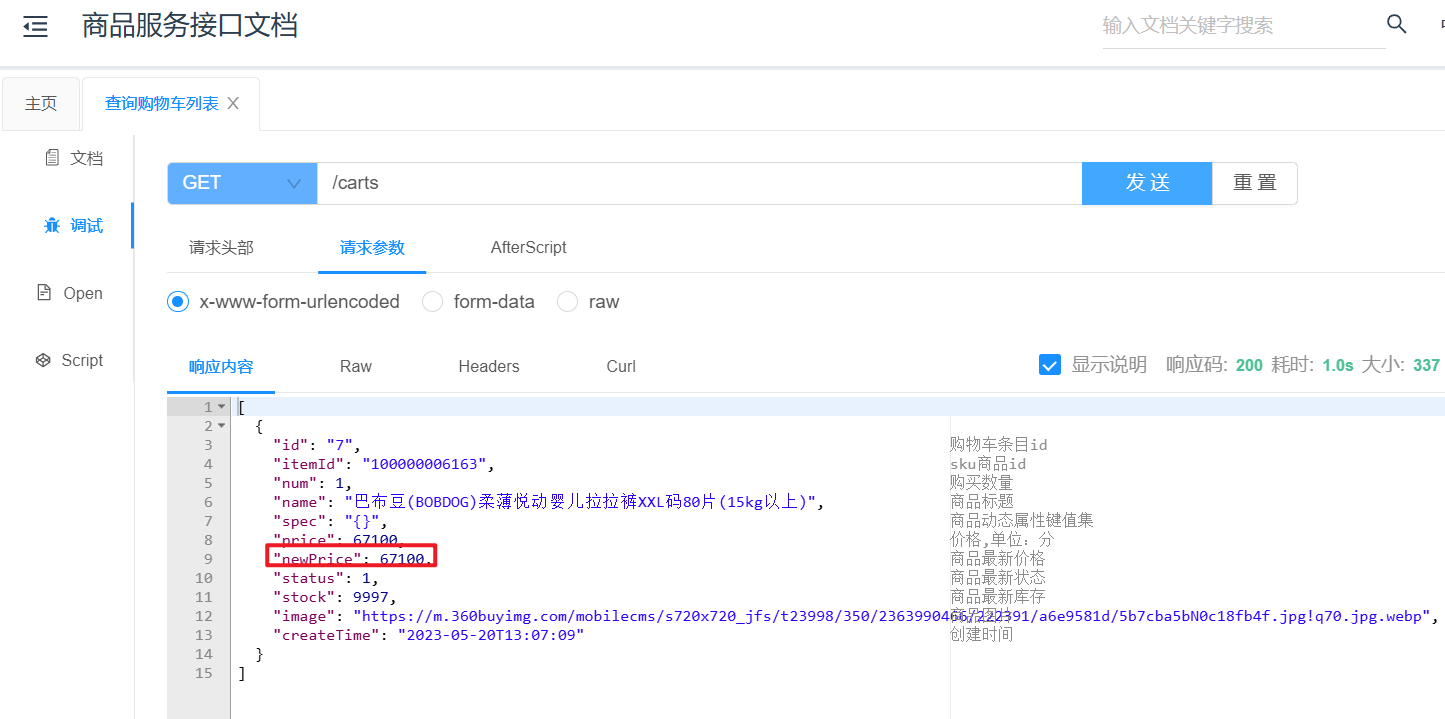Screen dimensions: 1445x719
Task: Click the 购物车条目id description
Action: pyautogui.click(x=999, y=445)
